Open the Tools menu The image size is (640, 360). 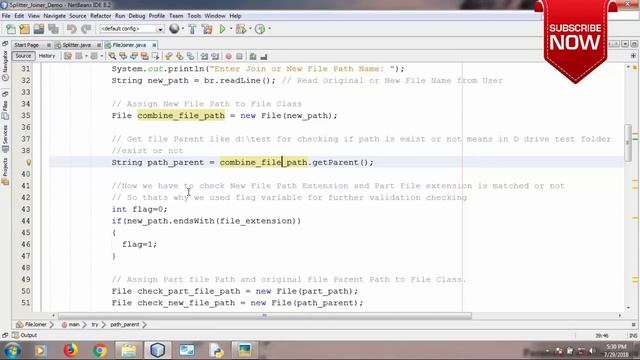tap(194, 16)
